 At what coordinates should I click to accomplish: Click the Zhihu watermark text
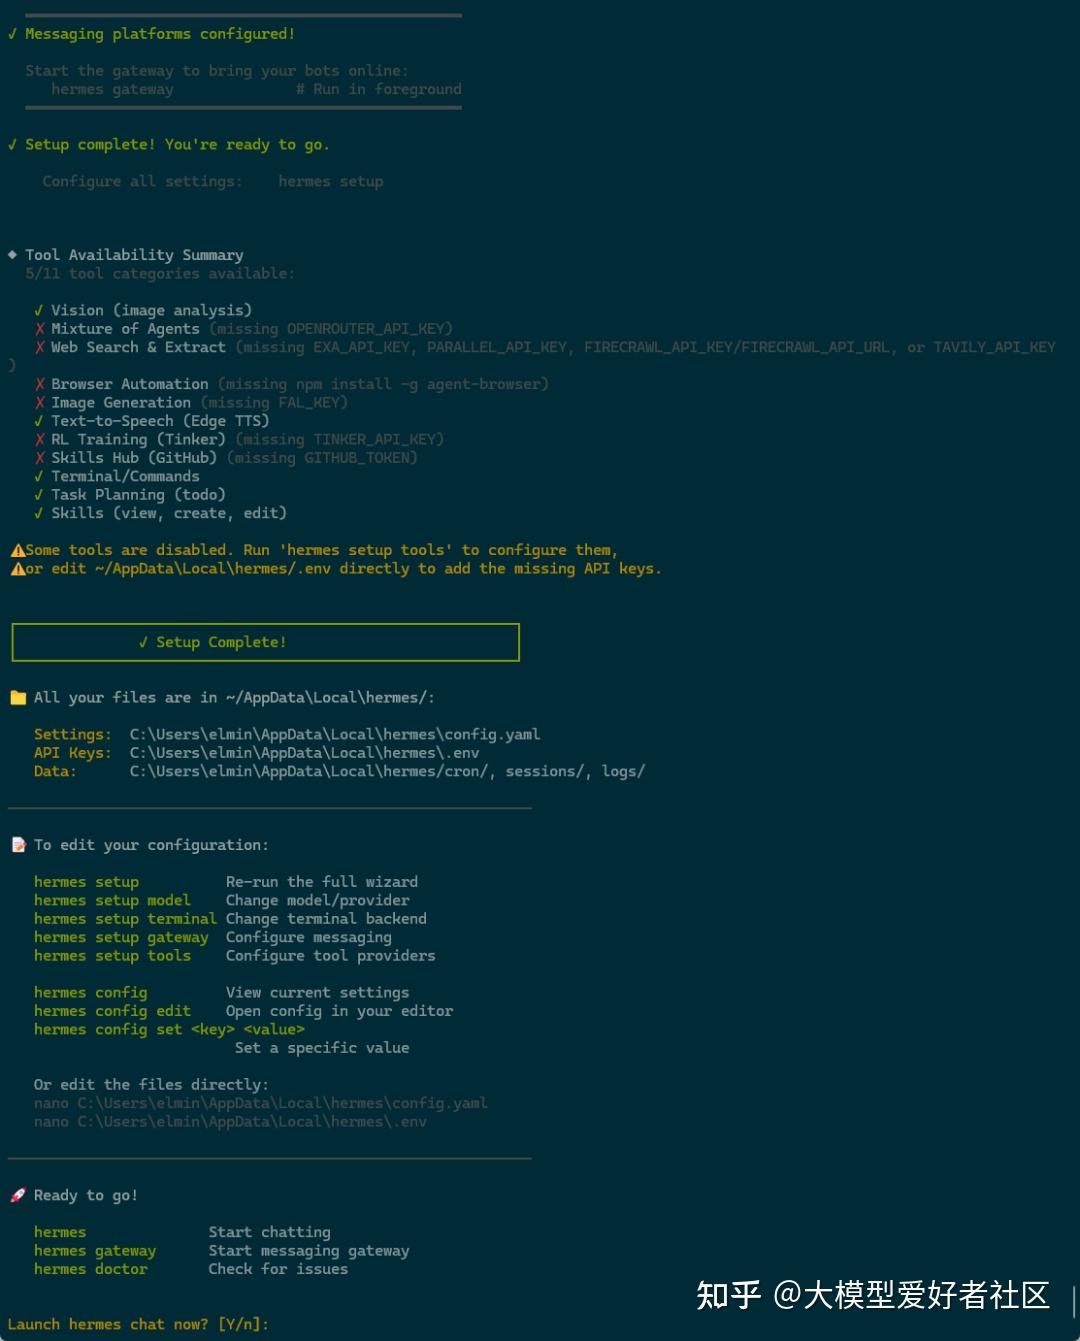coord(872,1295)
